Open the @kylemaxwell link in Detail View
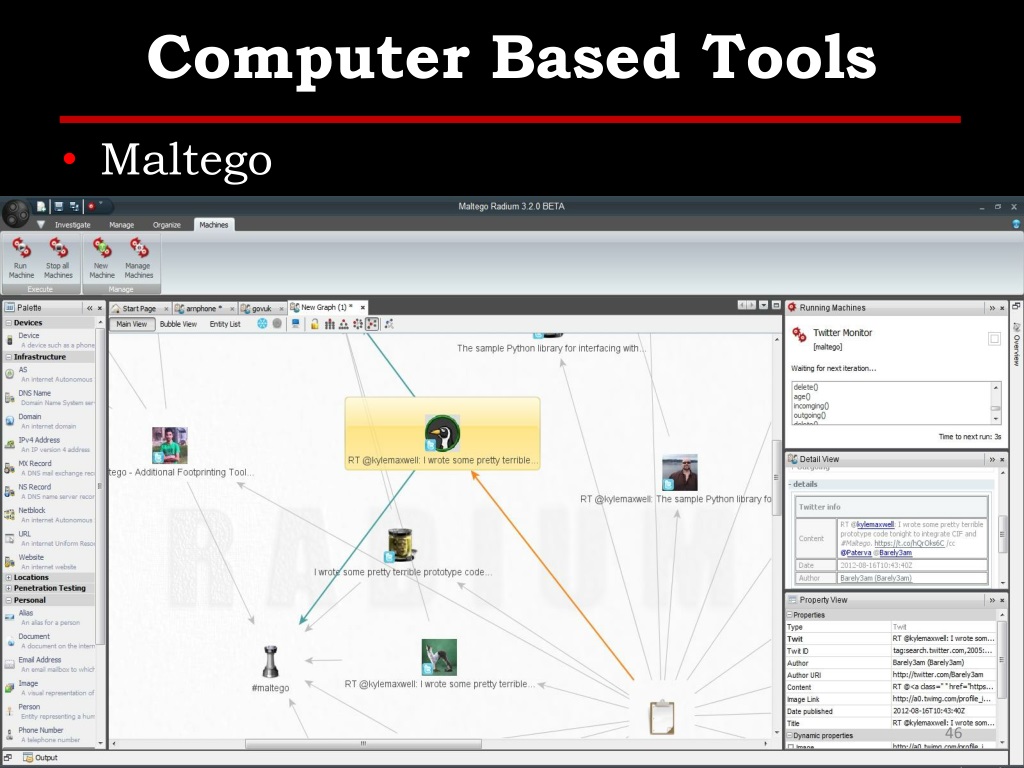Viewport: 1024px width, 768px height. pos(875,524)
